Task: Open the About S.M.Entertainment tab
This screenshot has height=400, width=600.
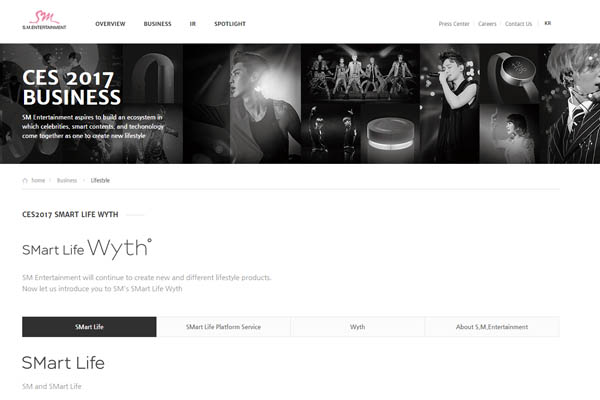Action: [492, 327]
